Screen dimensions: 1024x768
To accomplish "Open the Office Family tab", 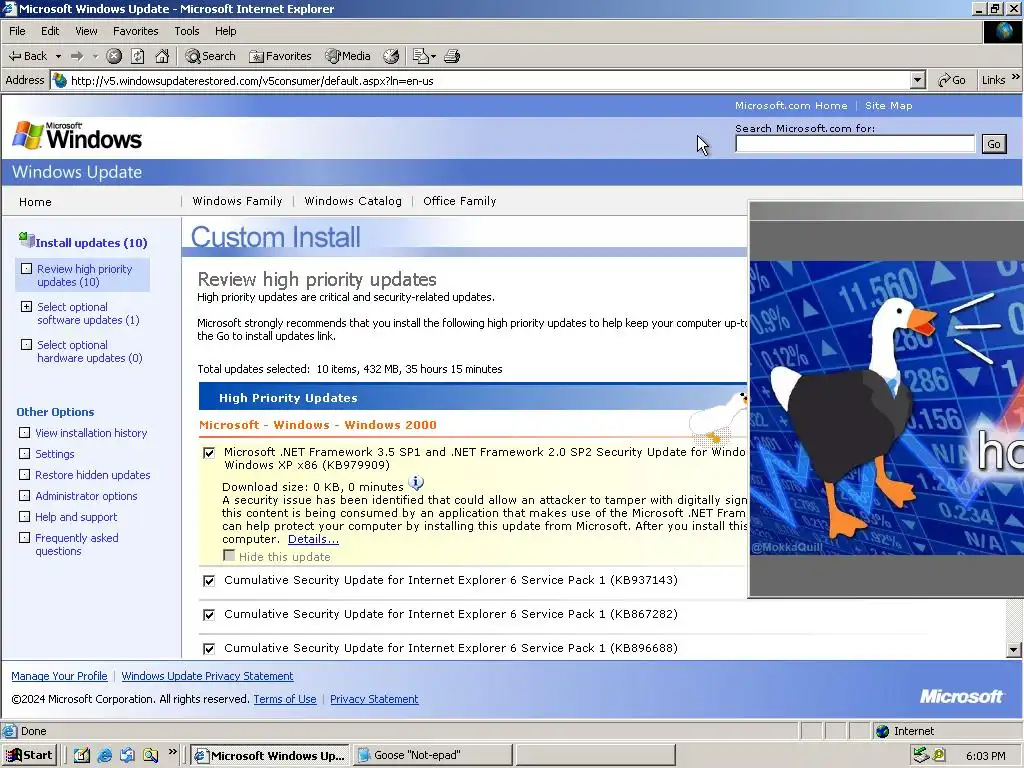I will click(459, 201).
